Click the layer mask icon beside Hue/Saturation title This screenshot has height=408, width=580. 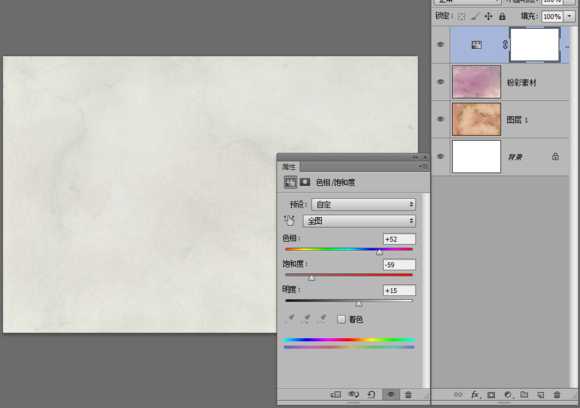pos(305,182)
